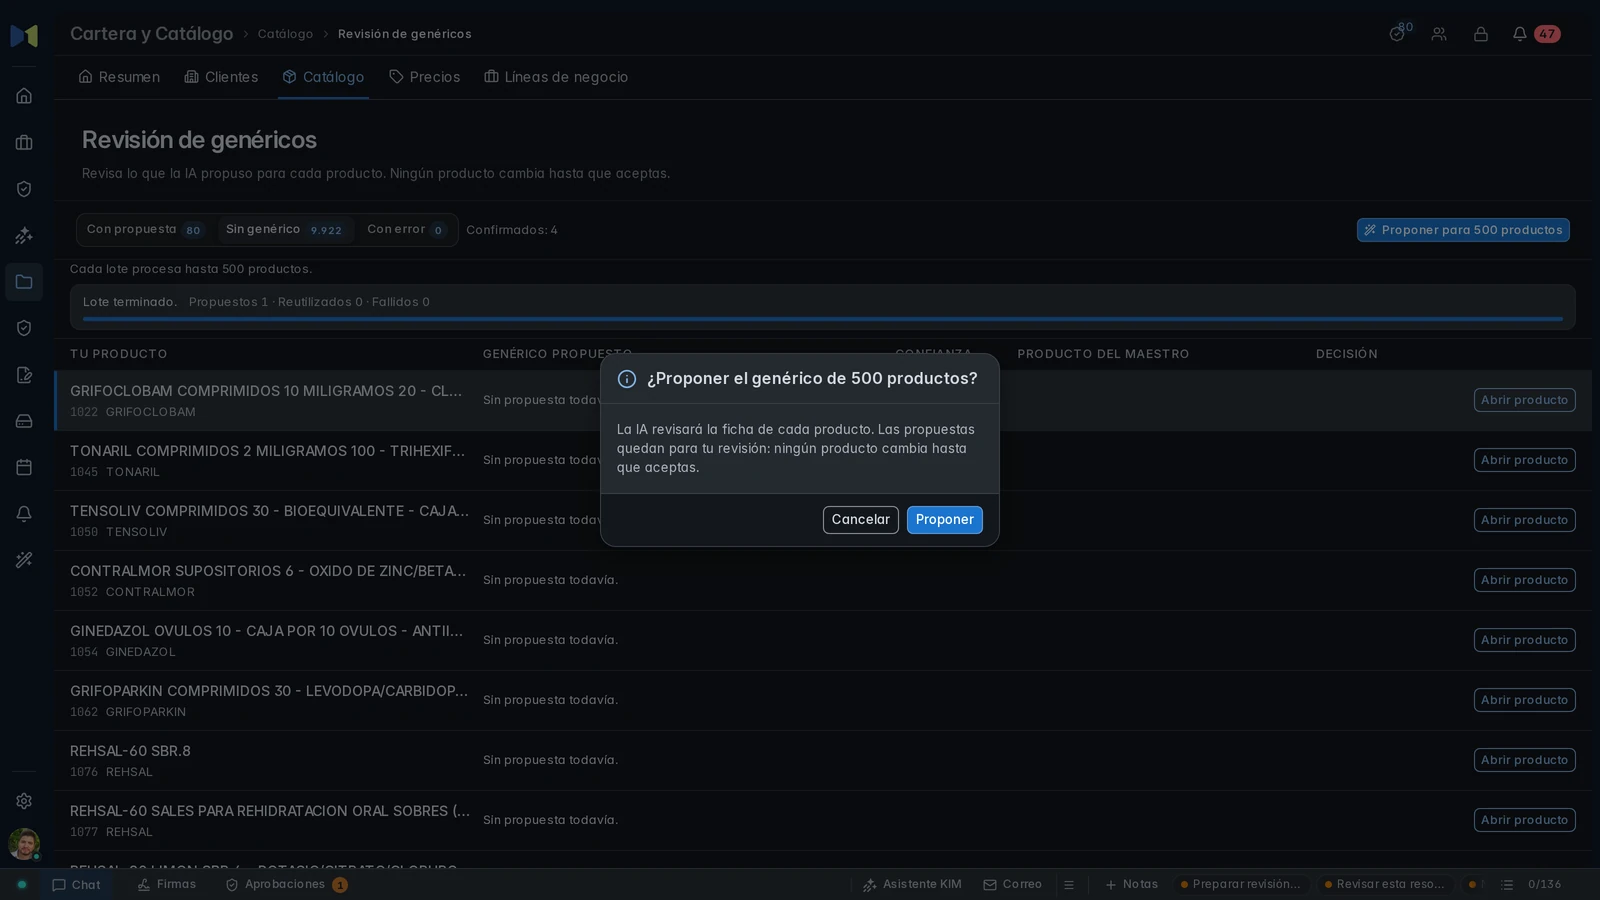Select the Precios tab
This screenshot has height=900, width=1600.
[x=424, y=77]
